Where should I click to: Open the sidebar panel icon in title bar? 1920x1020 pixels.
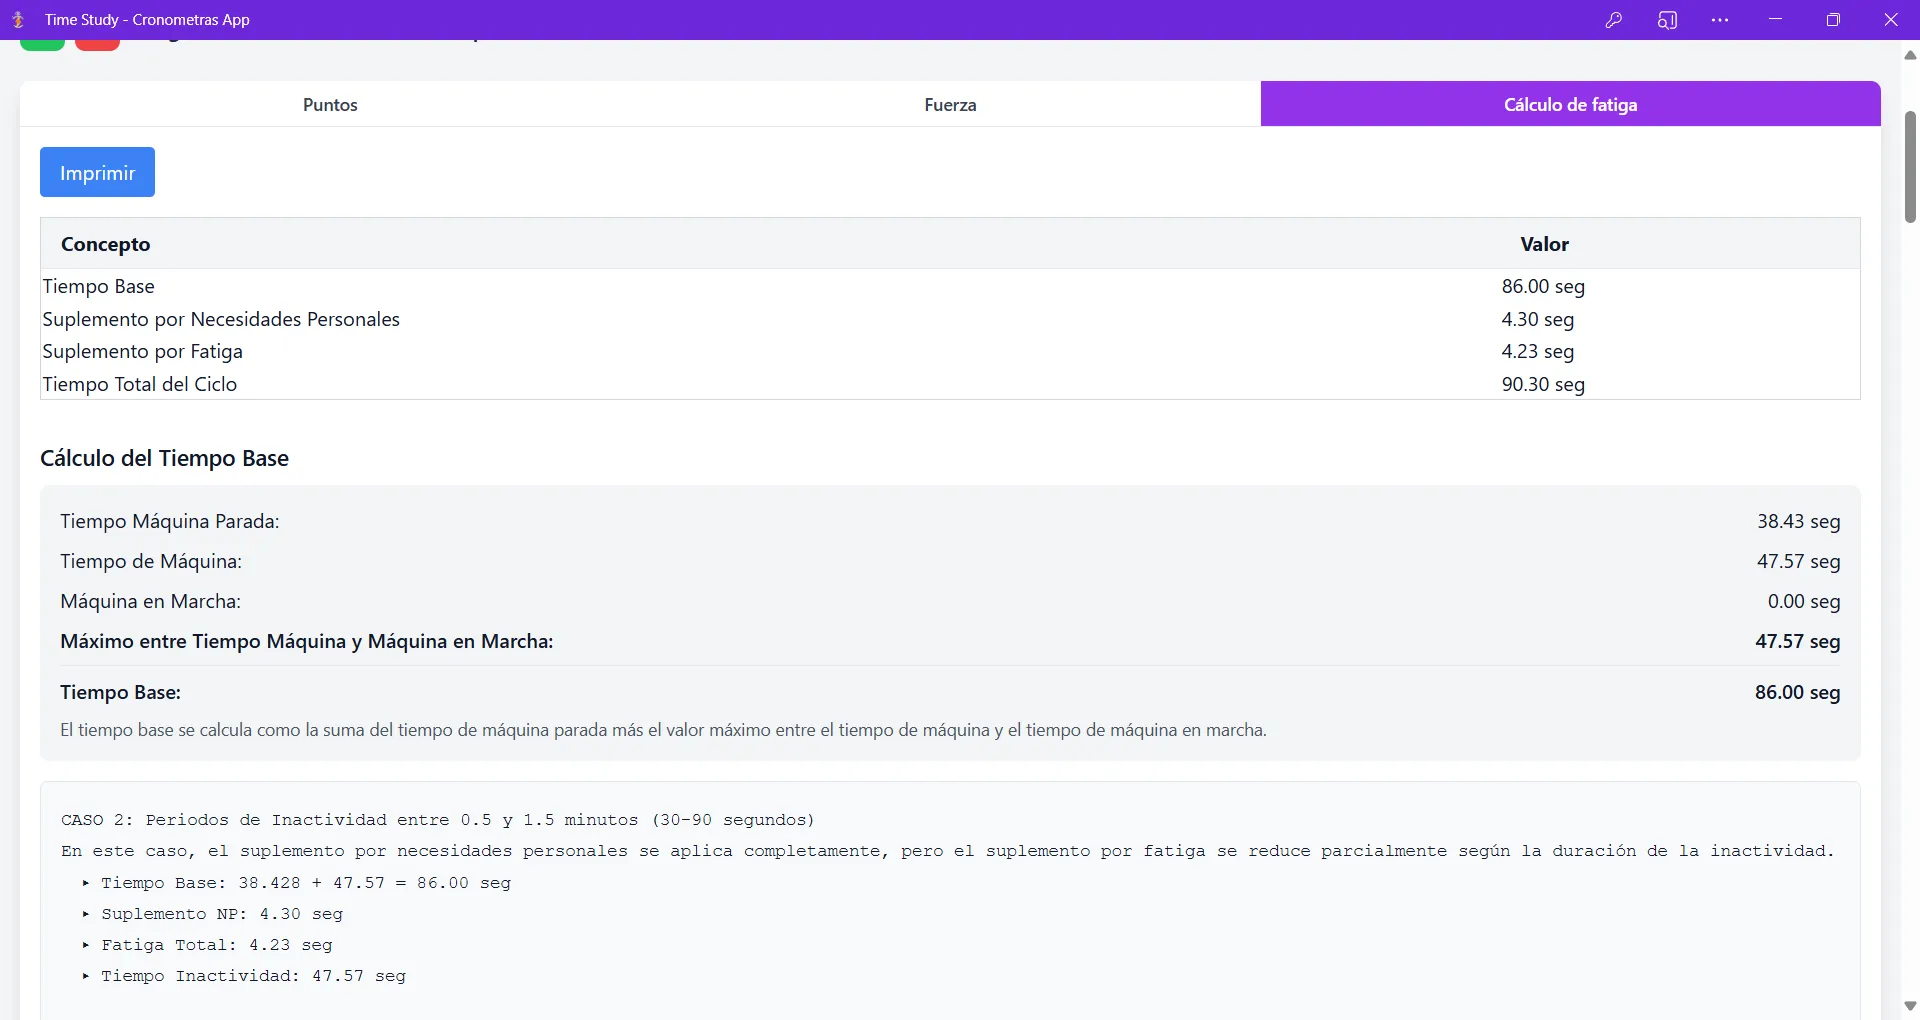tap(1667, 20)
